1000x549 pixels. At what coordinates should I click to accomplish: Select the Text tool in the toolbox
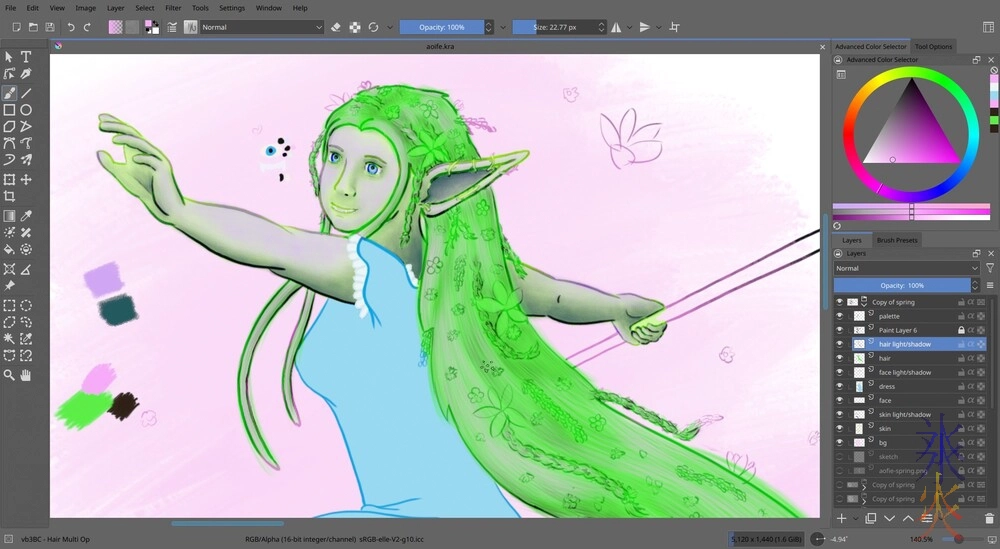coord(26,57)
